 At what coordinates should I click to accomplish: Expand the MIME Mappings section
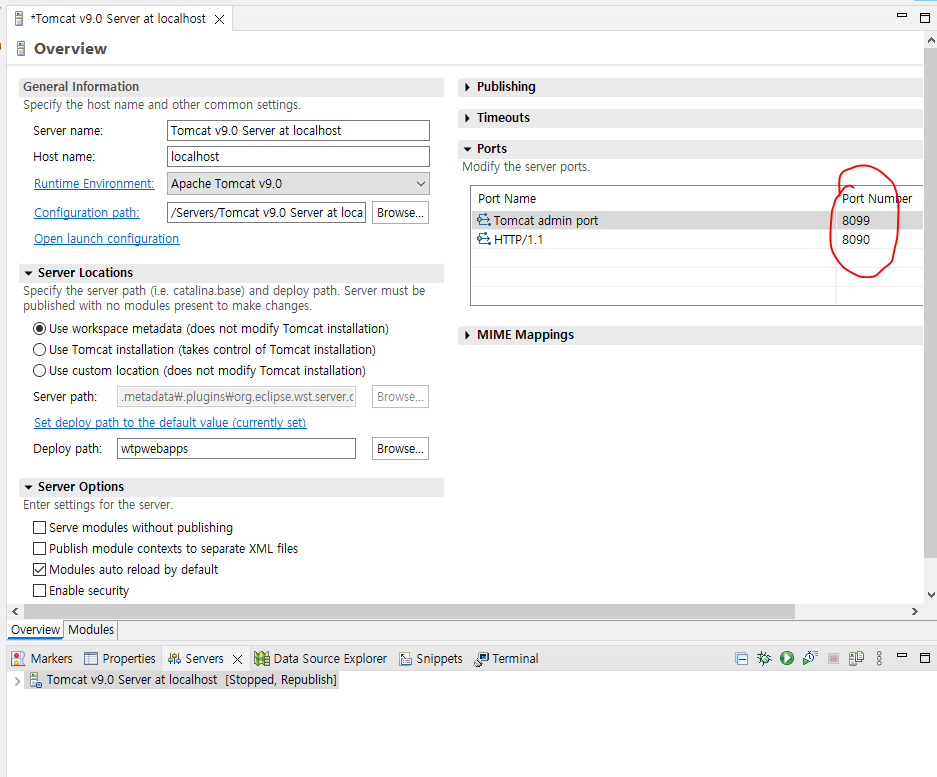[467, 335]
